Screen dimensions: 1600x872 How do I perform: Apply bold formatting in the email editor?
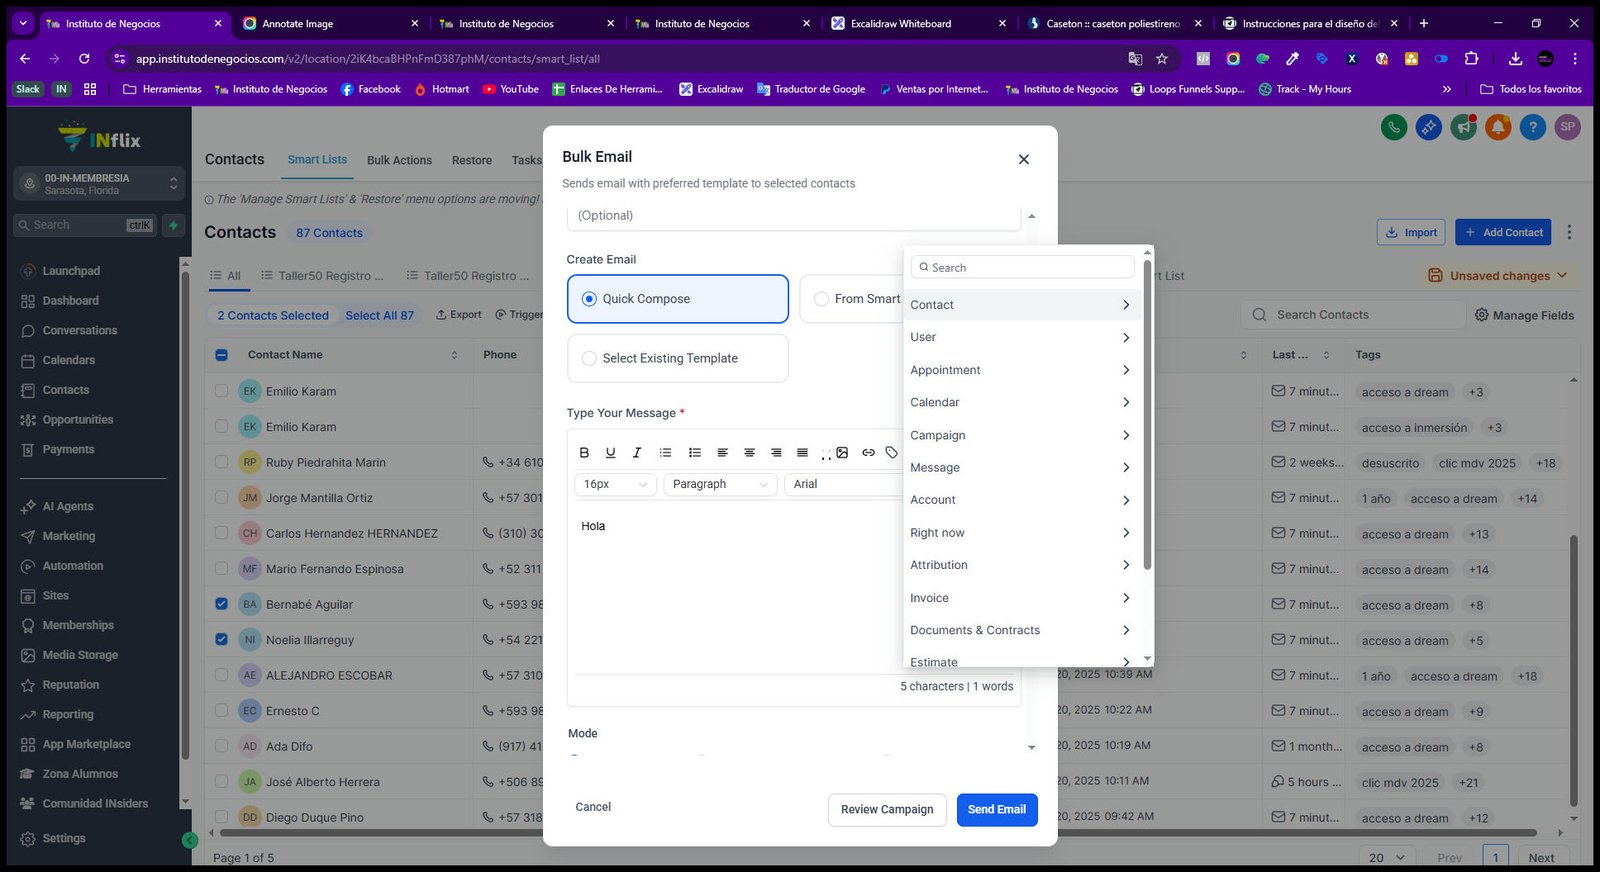coord(585,453)
